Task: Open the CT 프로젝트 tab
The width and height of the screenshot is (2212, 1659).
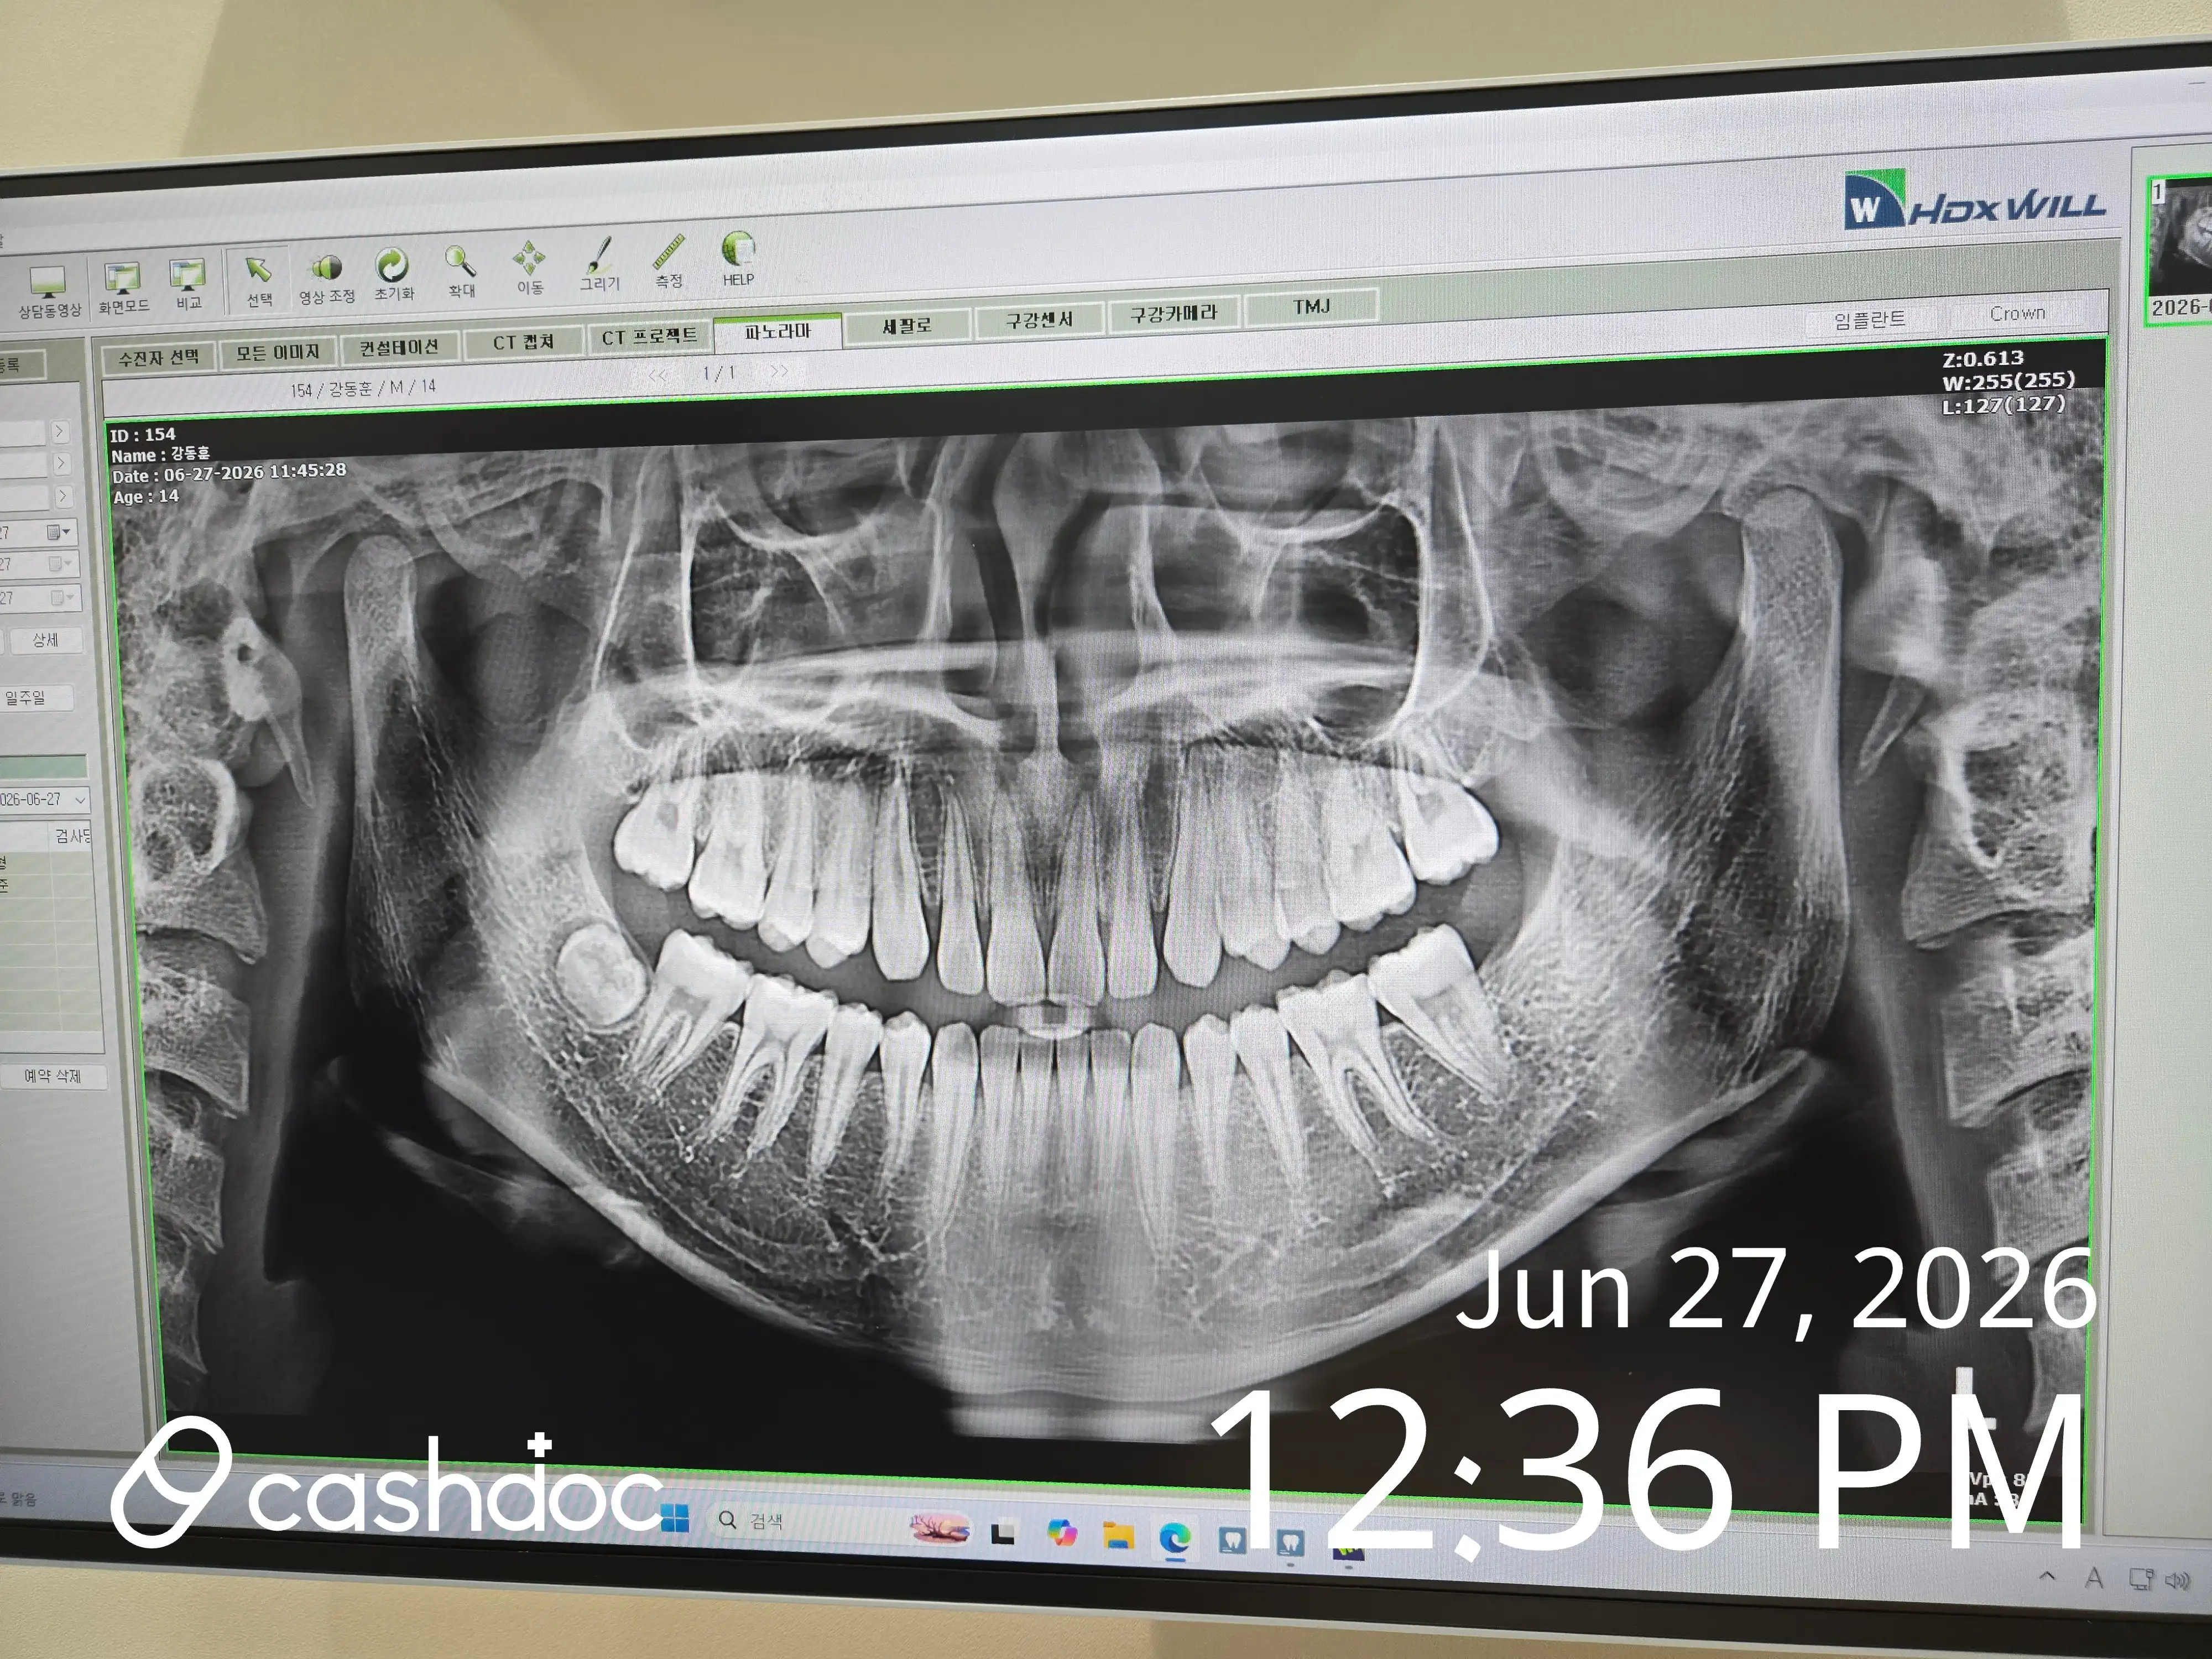Action: point(649,337)
